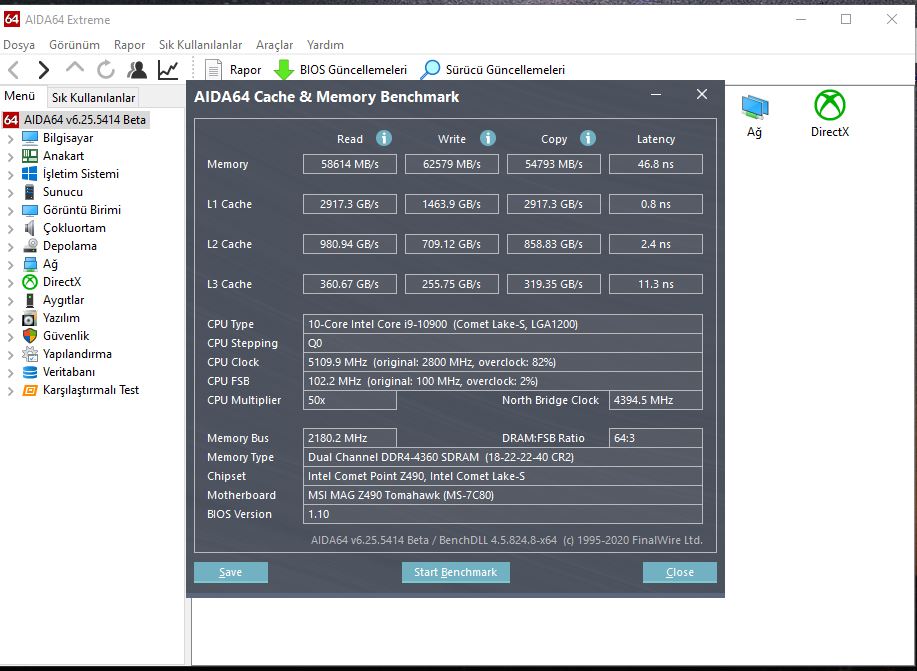Click the up-level arrow in toolbar
The image size is (917, 671).
75,68
